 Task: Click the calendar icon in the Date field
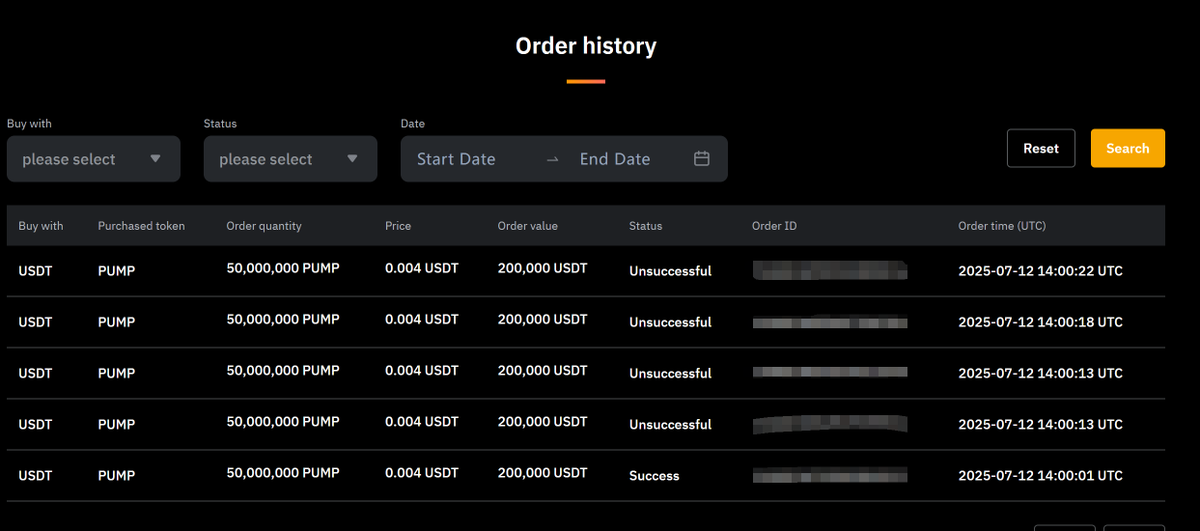pyautogui.click(x=702, y=159)
